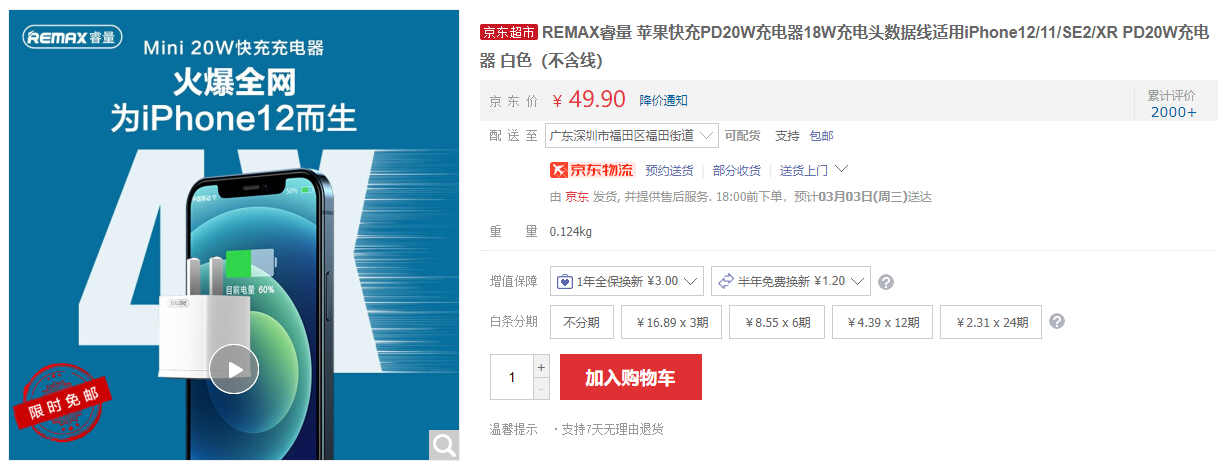Click the help icon beside the installment options

tap(1057, 321)
